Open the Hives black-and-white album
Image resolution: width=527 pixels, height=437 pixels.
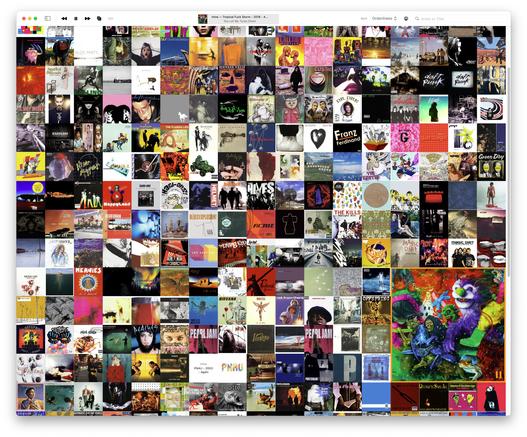click(261, 196)
